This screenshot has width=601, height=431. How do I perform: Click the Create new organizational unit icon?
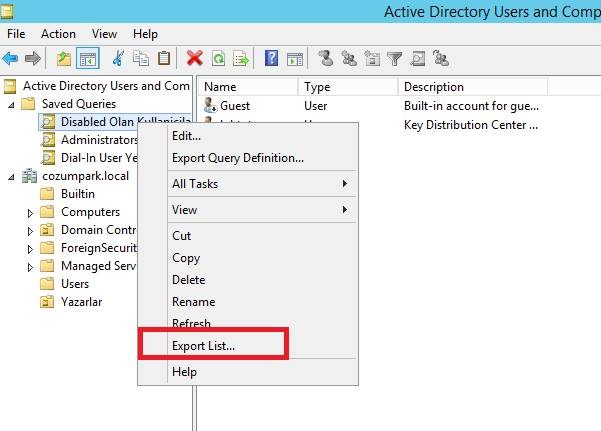372,58
